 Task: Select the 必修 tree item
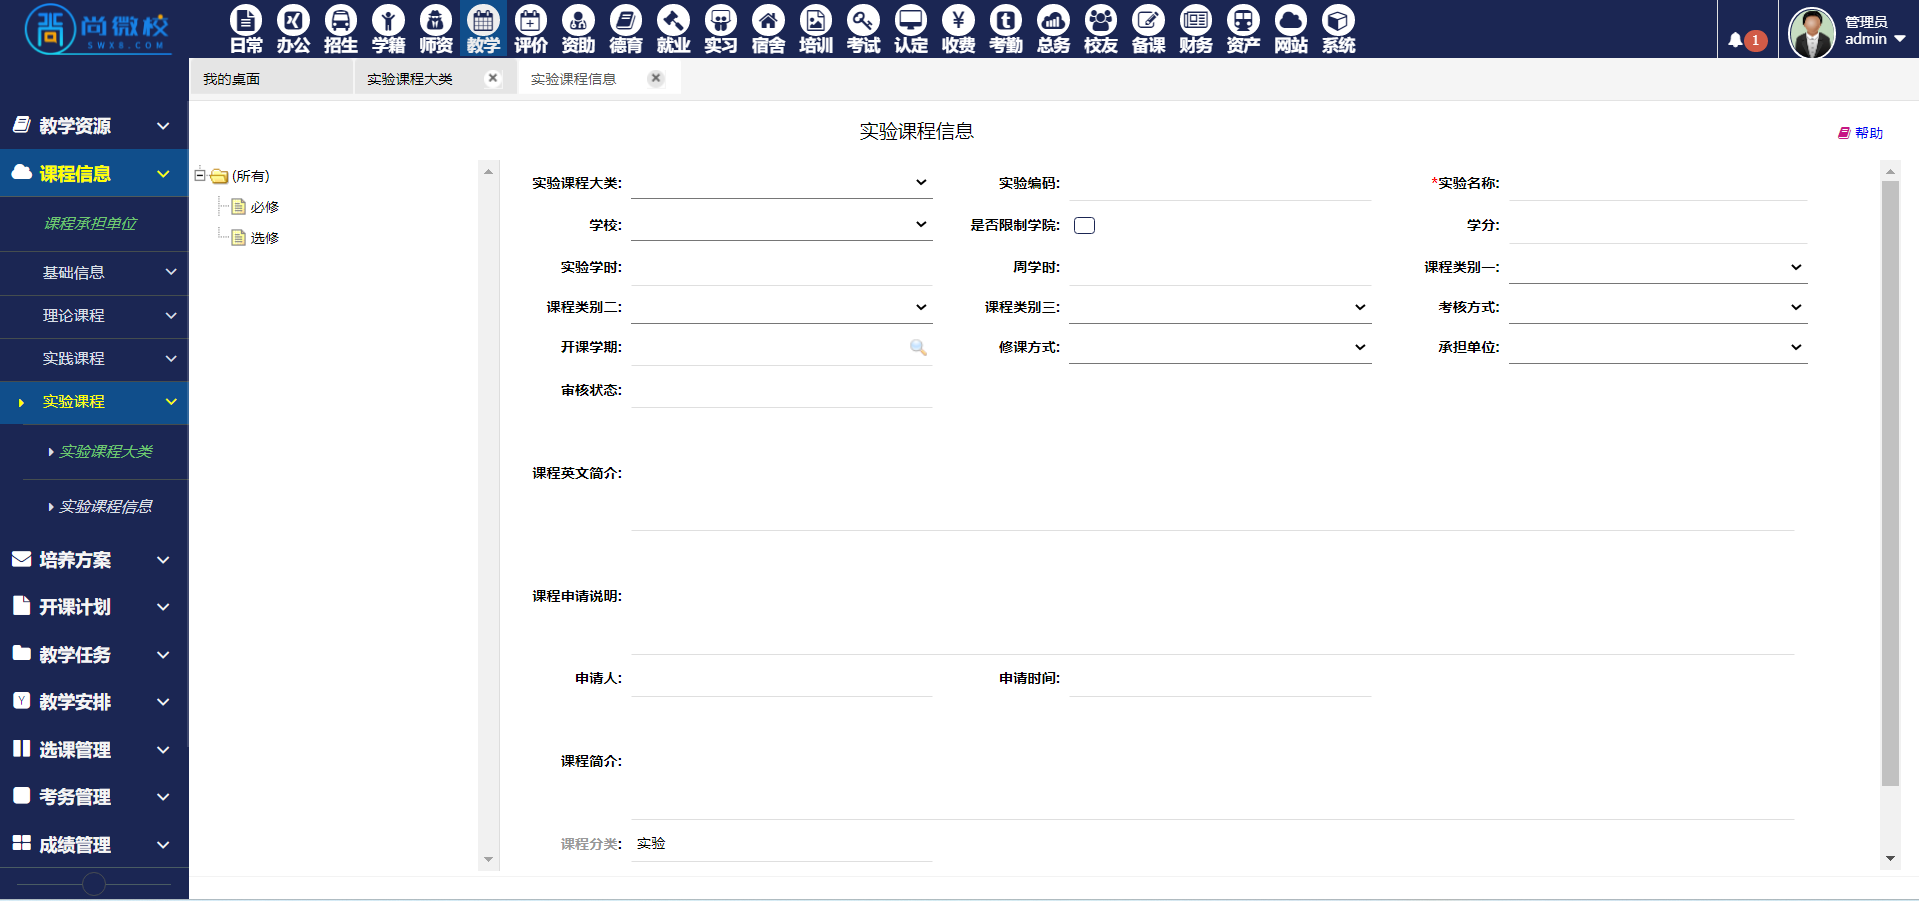(264, 207)
